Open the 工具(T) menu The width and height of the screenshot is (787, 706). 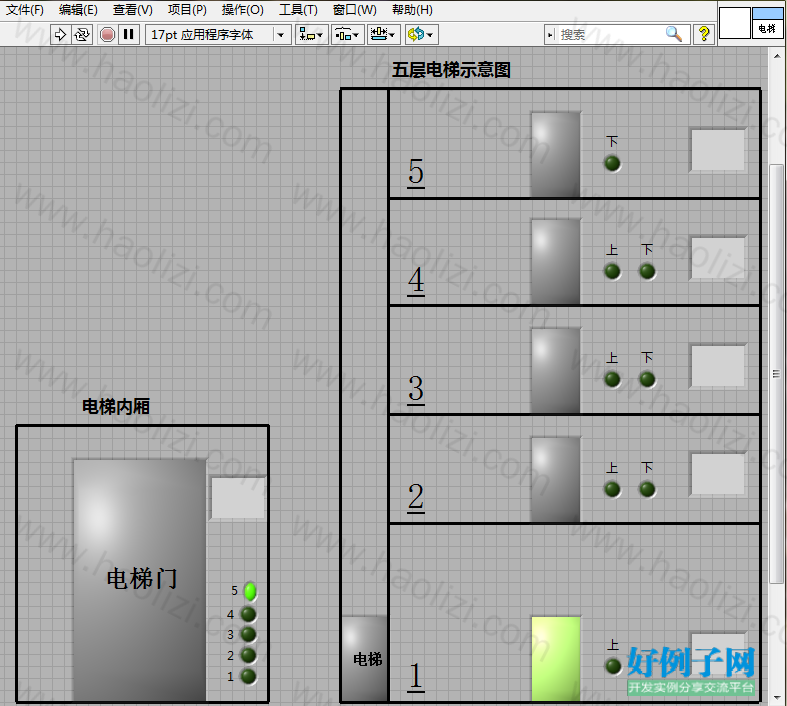tap(298, 10)
